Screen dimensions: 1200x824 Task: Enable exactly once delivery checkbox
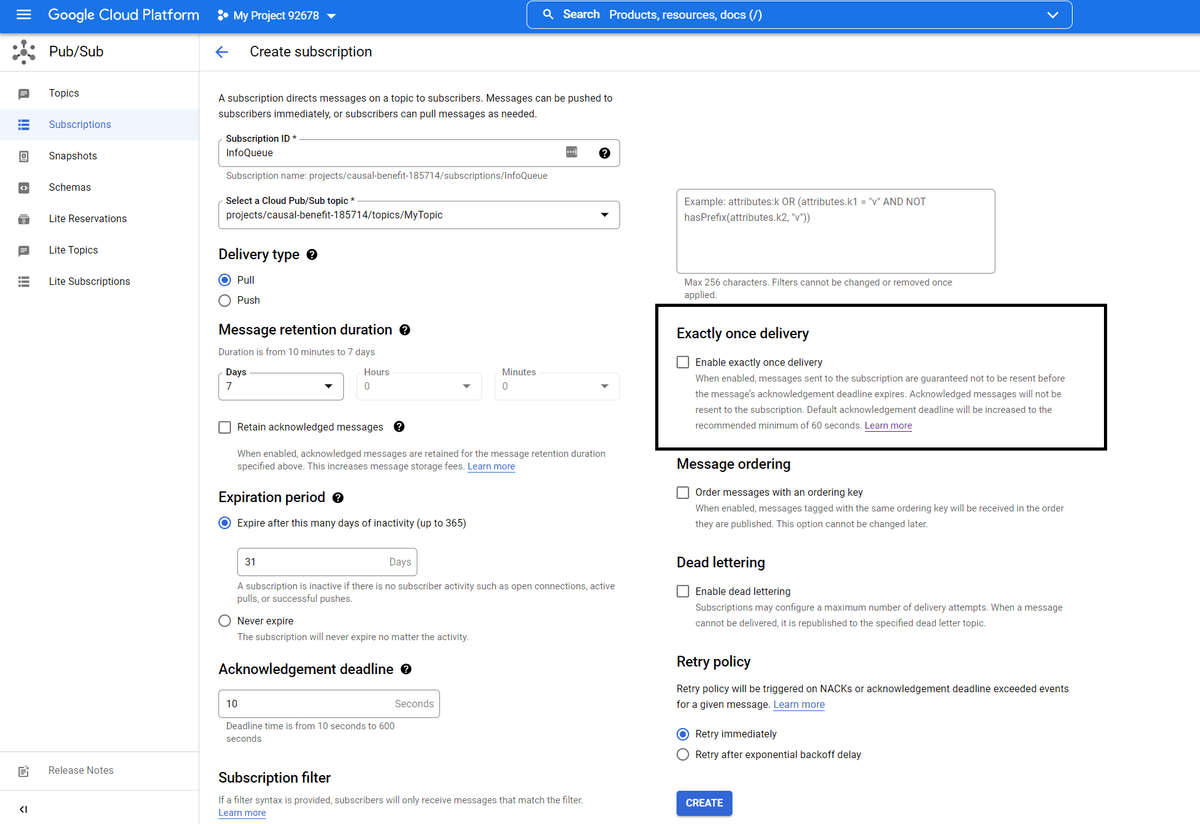[683, 362]
